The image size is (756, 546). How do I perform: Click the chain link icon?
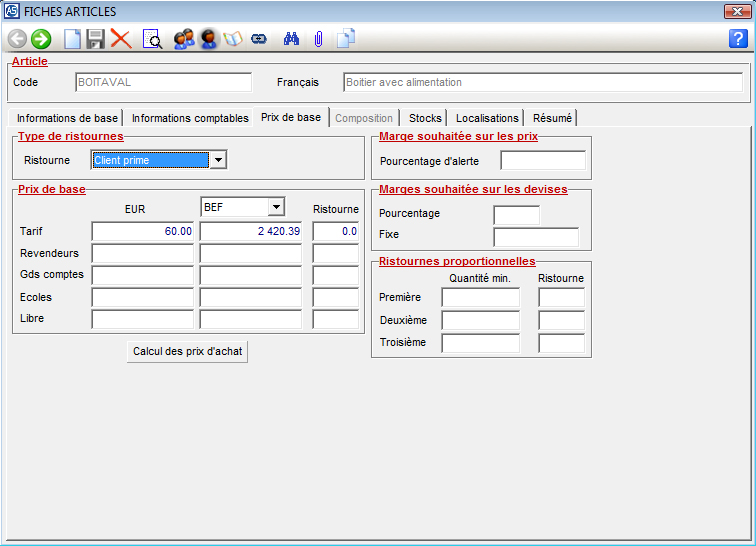[x=259, y=39]
